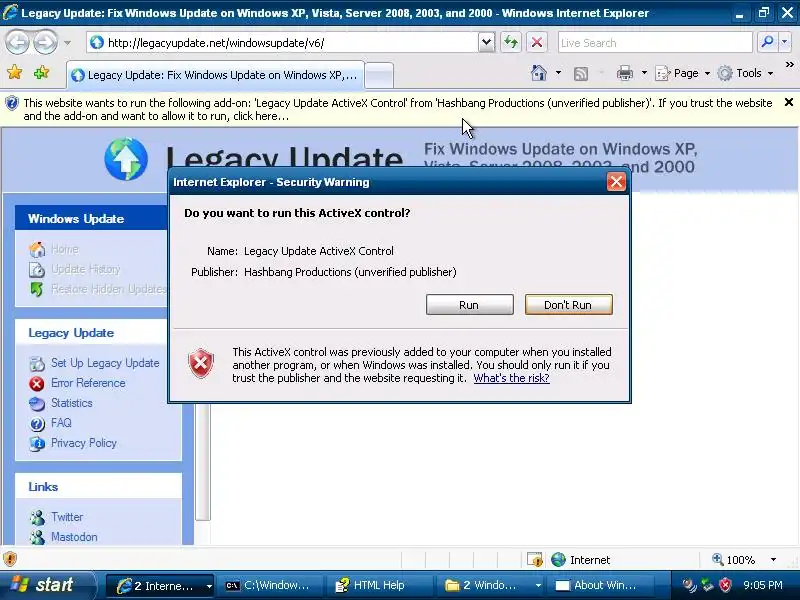The height and width of the screenshot is (600, 800).
Task: Open the Mastodon link
Action: pyautogui.click(x=74, y=537)
